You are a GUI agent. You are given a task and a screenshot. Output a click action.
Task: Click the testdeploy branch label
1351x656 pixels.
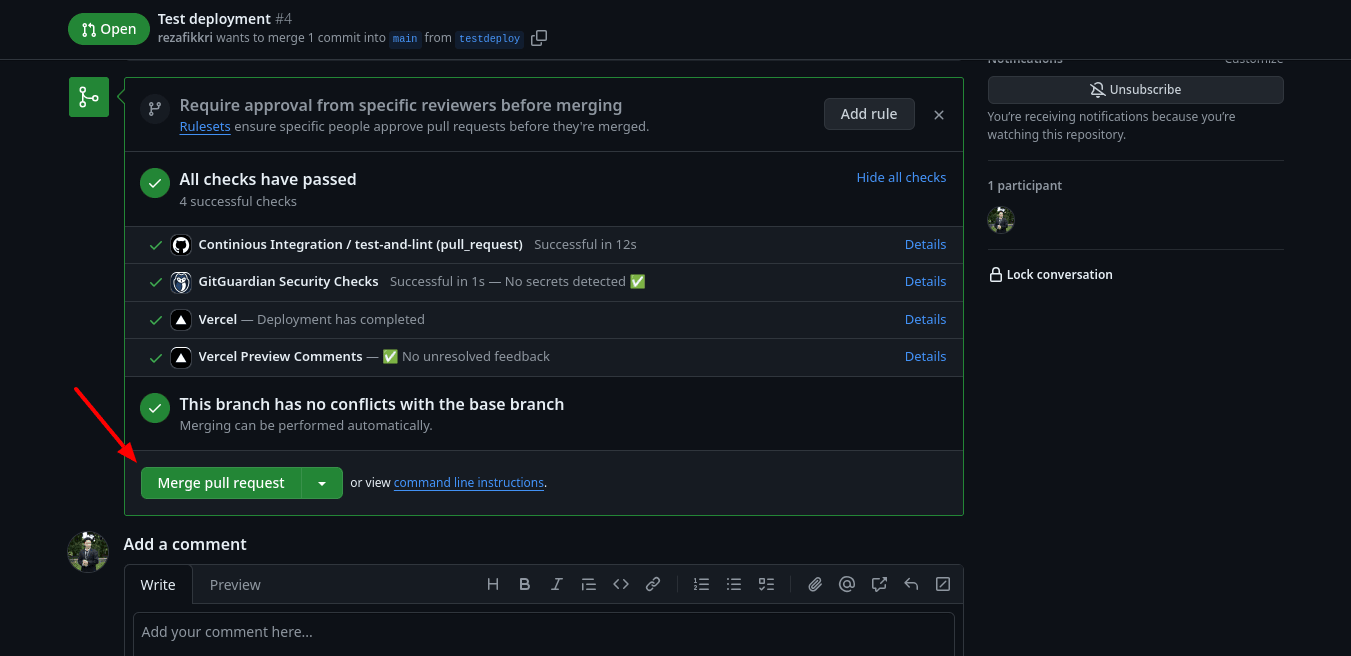tap(489, 38)
